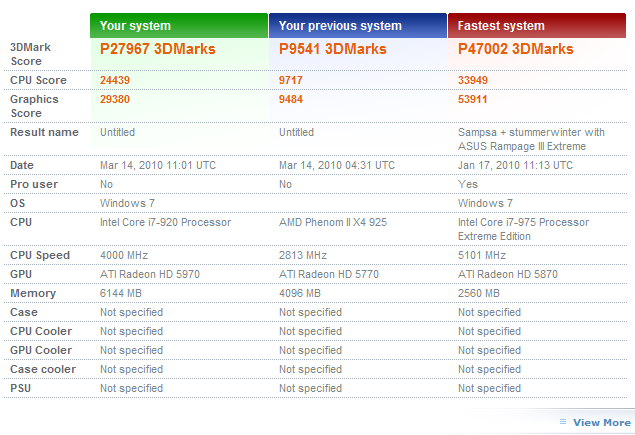Viewport: 635px width, 435px height.
Task: Select the Your system column header
Action: [x=179, y=26]
